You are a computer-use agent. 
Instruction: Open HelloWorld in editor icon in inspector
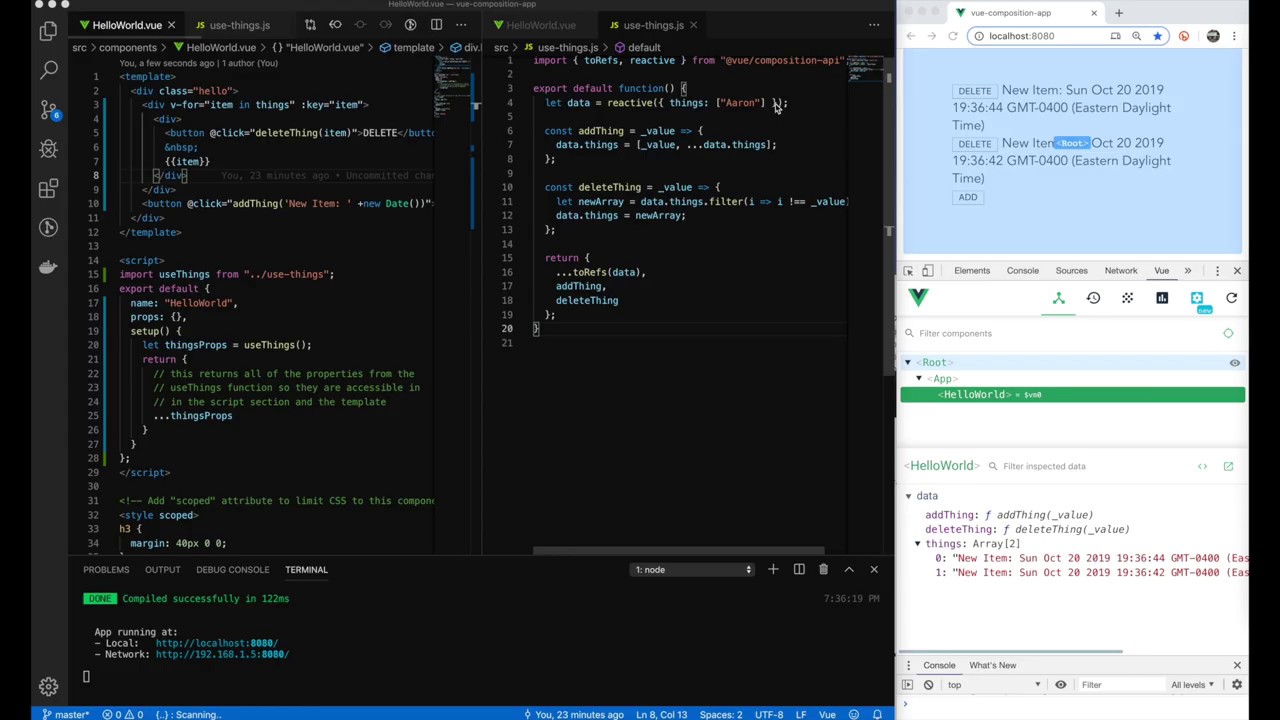point(1228,466)
